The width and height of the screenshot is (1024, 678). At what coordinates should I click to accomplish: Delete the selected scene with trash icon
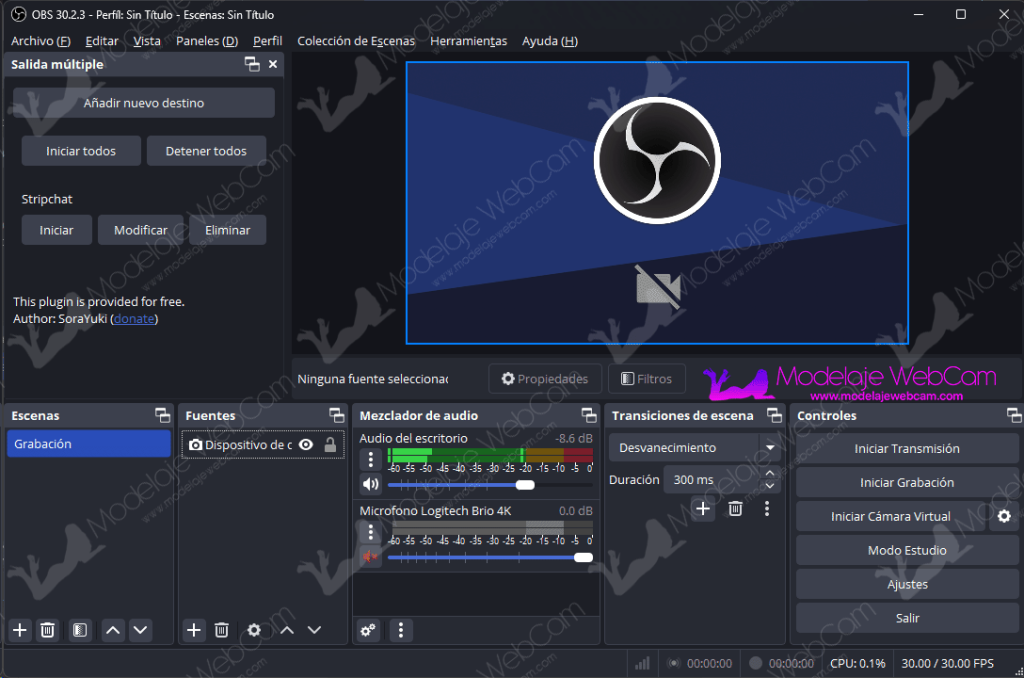tap(47, 630)
